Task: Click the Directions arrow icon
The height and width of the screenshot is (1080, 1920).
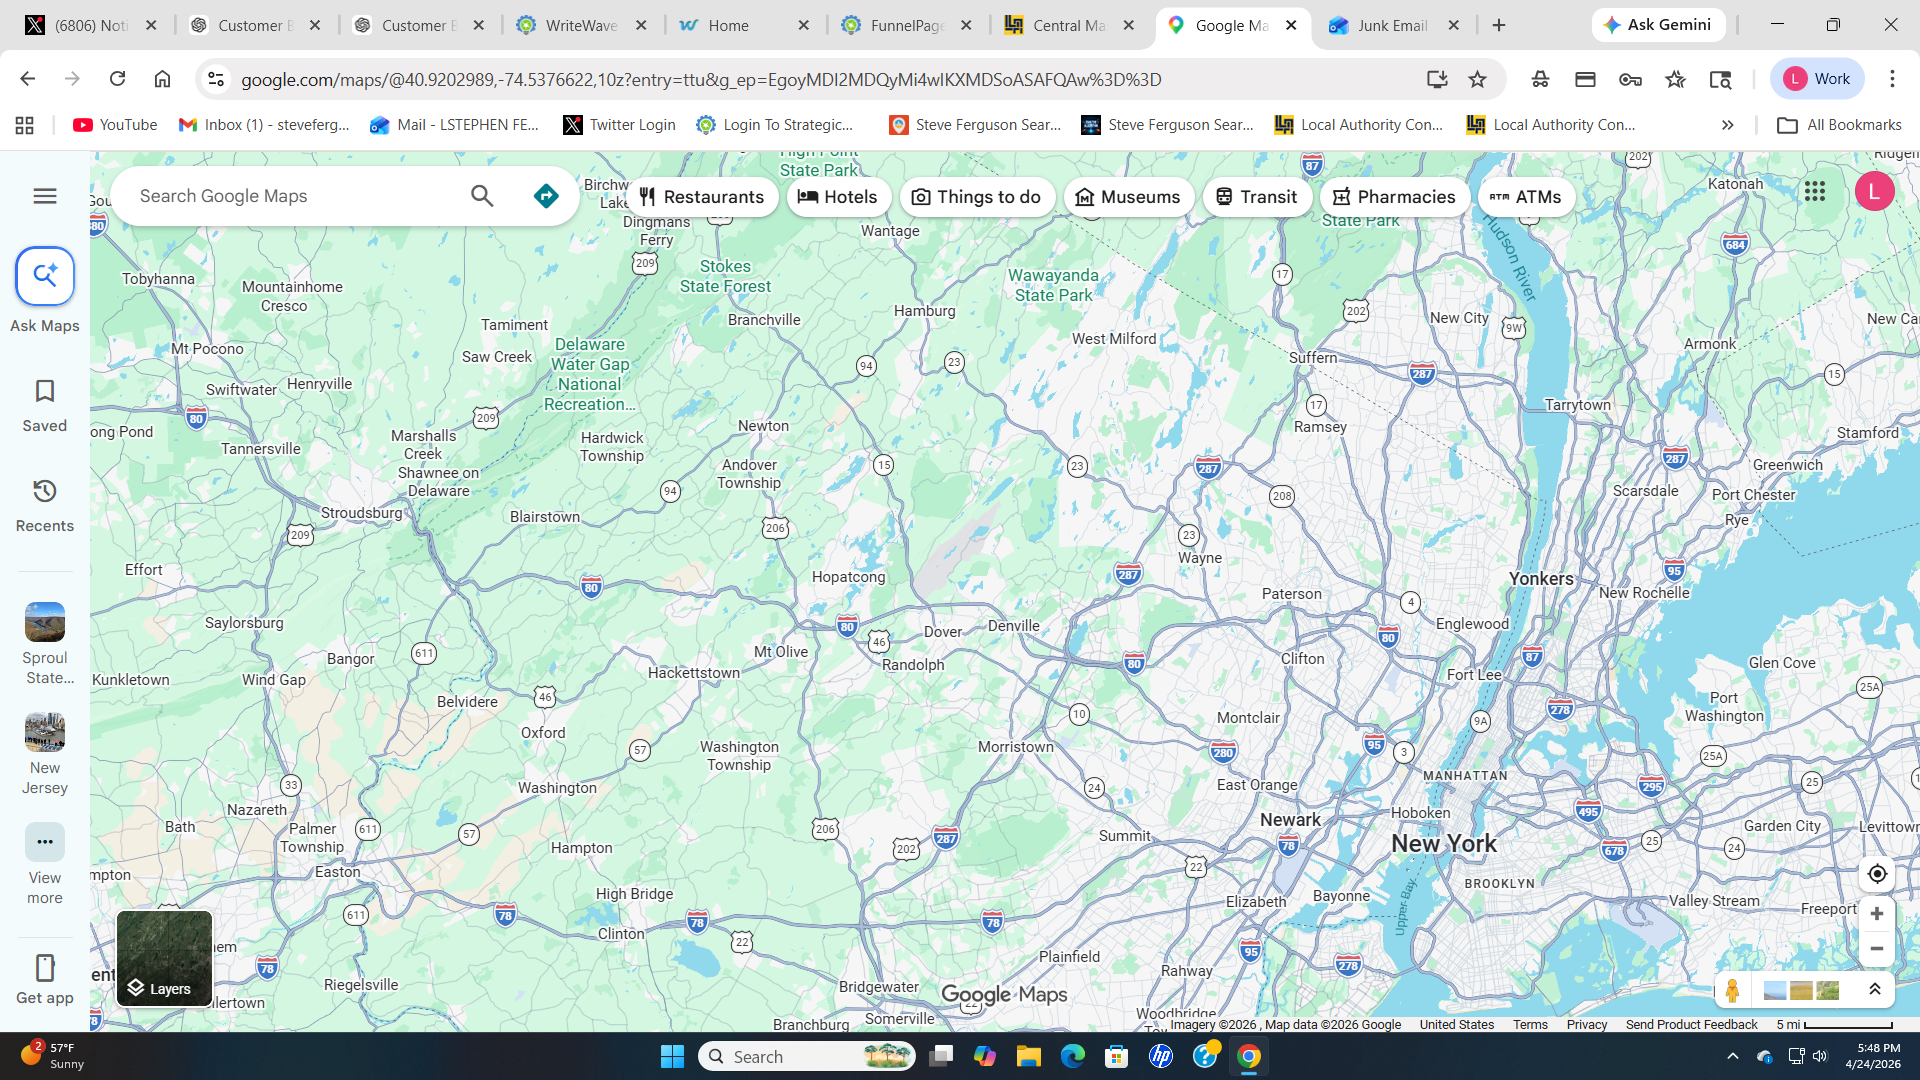Action: click(546, 196)
